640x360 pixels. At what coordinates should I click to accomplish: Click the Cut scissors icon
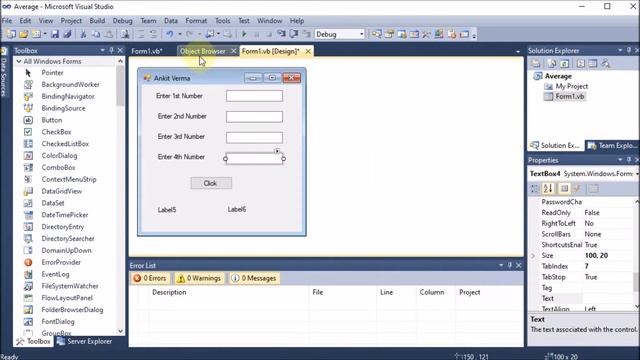(x=83, y=34)
